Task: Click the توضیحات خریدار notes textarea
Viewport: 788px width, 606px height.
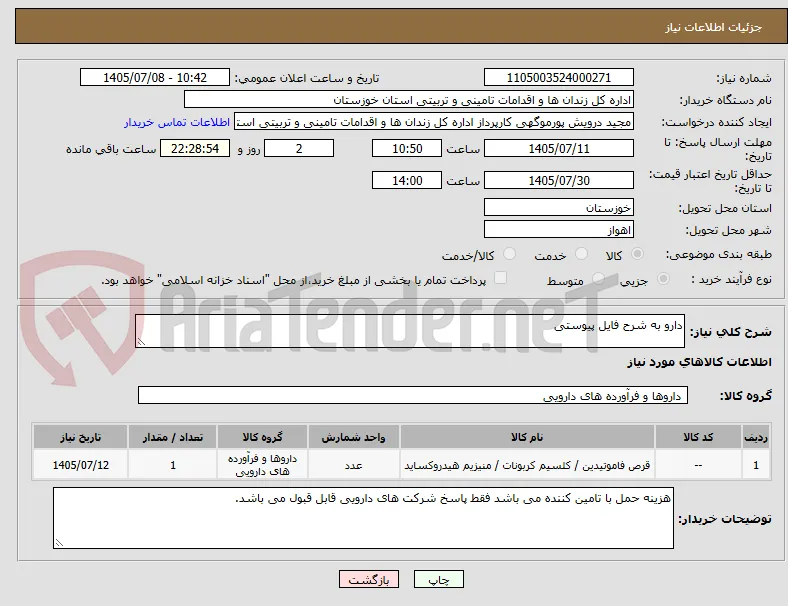Action: (363, 518)
